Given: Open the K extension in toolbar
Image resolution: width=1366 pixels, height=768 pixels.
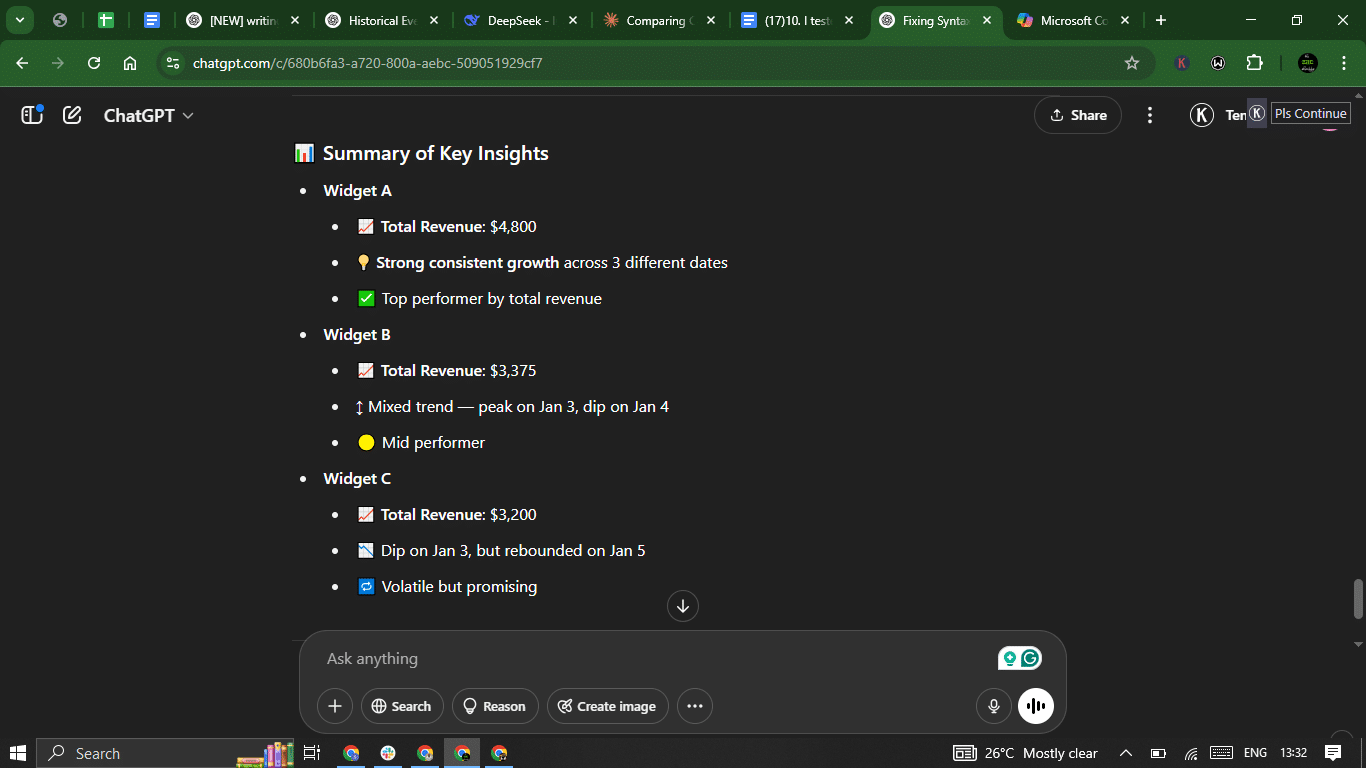Looking at the screenshot, I should 1182,63.
